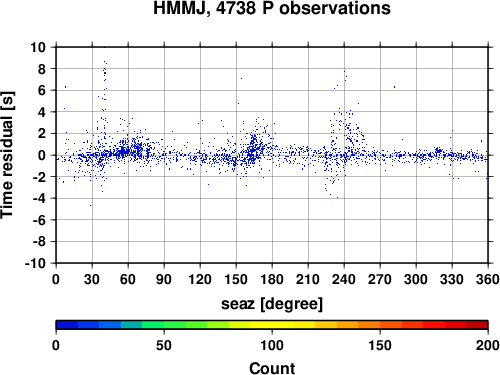Click the -10 tick label on the y-axis
Viewport: 500px width, 375px height.
tap(35, 263)
